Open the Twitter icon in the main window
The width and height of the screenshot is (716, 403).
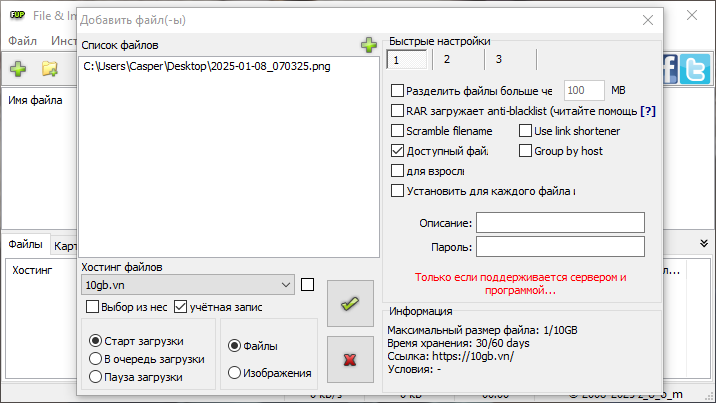(x=695, y=69)
